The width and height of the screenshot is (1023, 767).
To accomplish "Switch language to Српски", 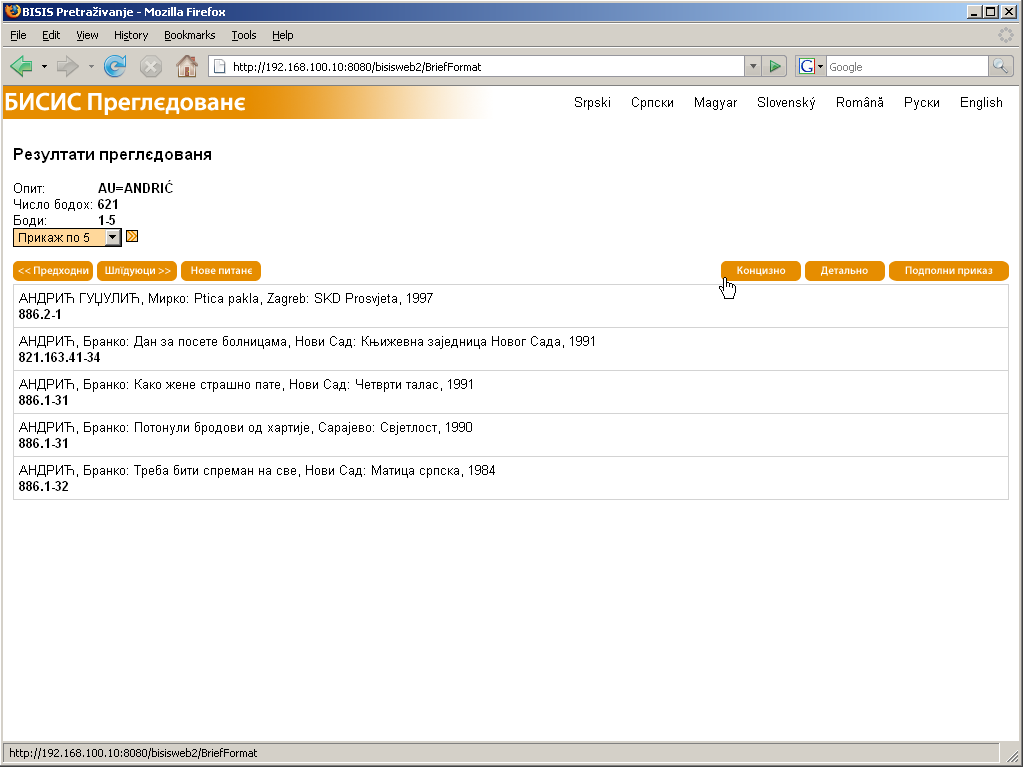I will click(x=652, y=102).
